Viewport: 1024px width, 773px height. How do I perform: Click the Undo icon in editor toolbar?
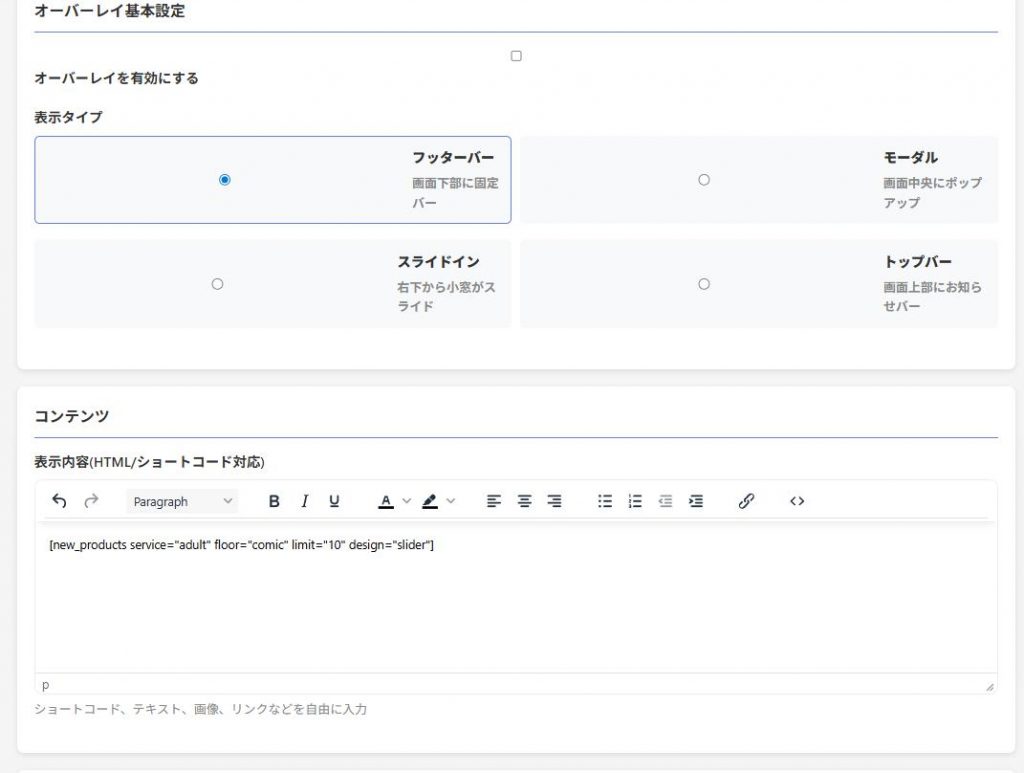point(59,501)
